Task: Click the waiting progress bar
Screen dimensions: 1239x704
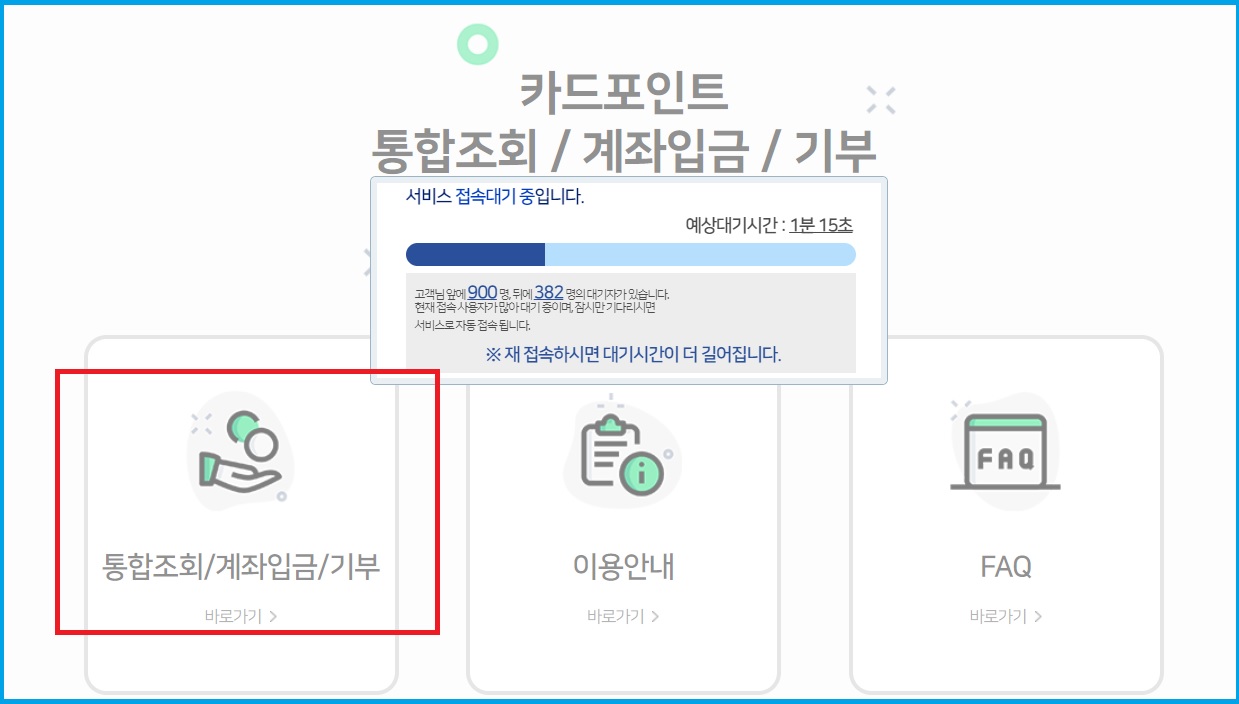Action: 630,254
